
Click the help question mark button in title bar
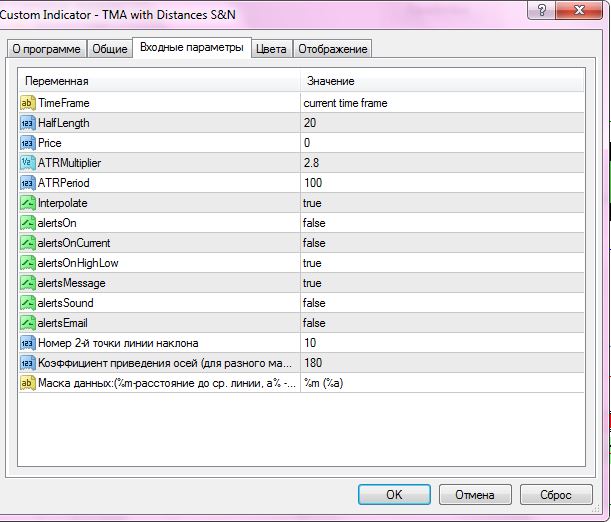541,10
